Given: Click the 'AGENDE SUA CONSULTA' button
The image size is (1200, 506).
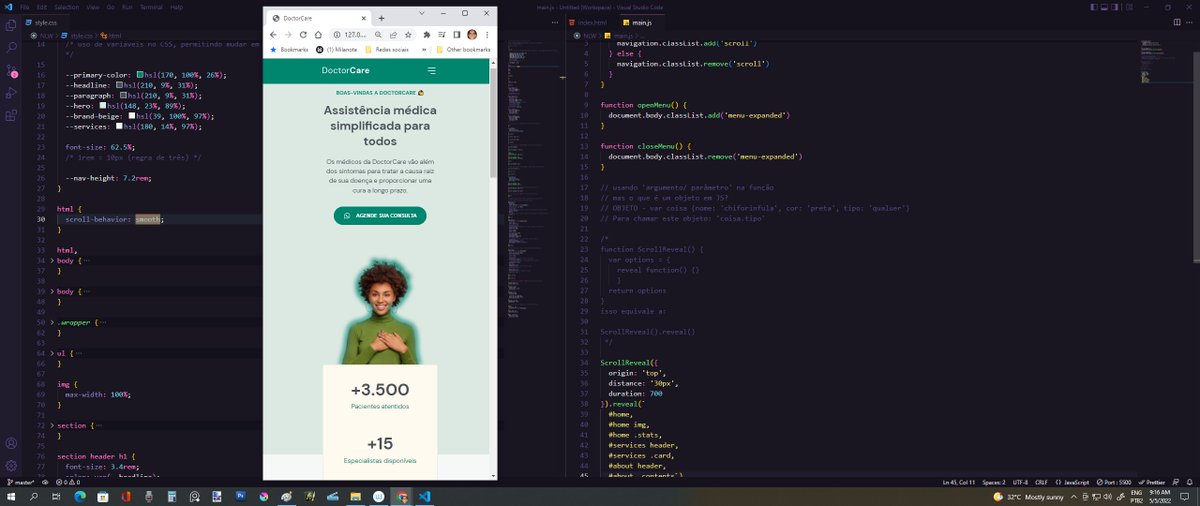Looking at the screenshot, I should pos(380,215).
